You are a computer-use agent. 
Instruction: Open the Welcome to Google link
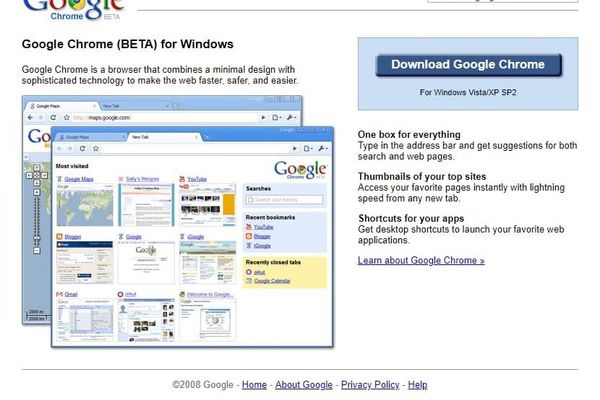pyautogui.click(x=209, y=294)
